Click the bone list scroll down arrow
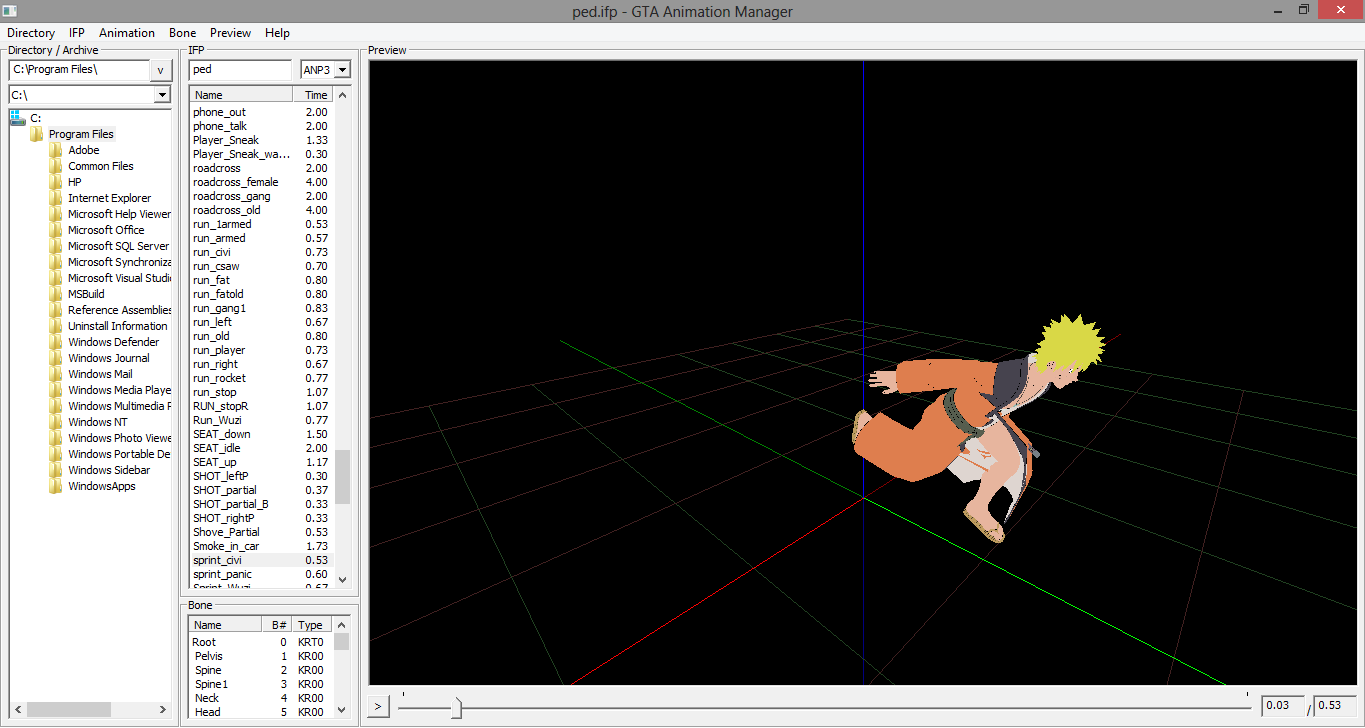 click(343, 710)
